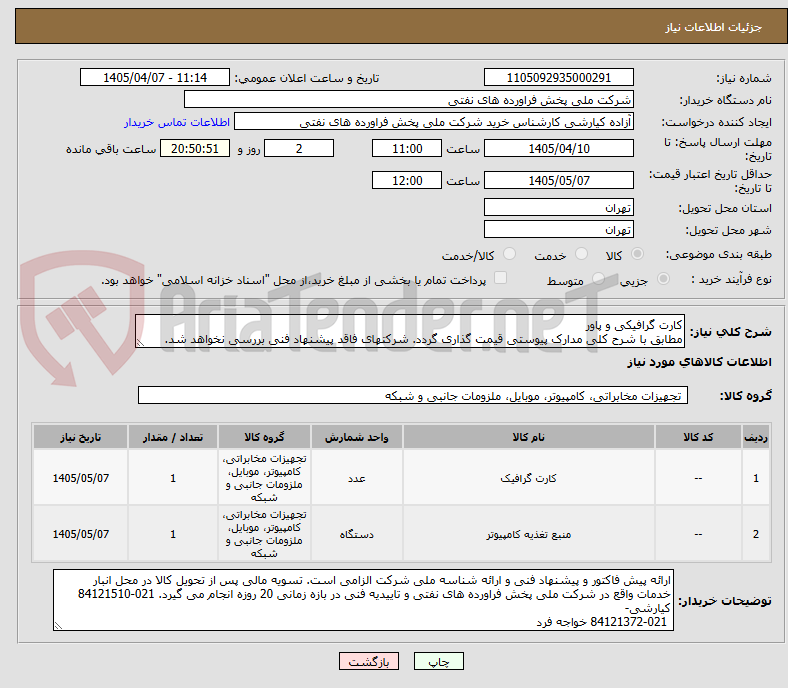
Task: Click the منبع تغذیه کامپیوتر item name cell
Action: pos(528,534)
